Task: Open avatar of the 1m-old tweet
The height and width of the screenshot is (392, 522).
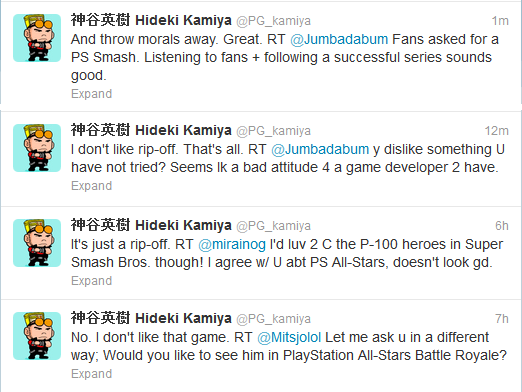Action: 37,38
